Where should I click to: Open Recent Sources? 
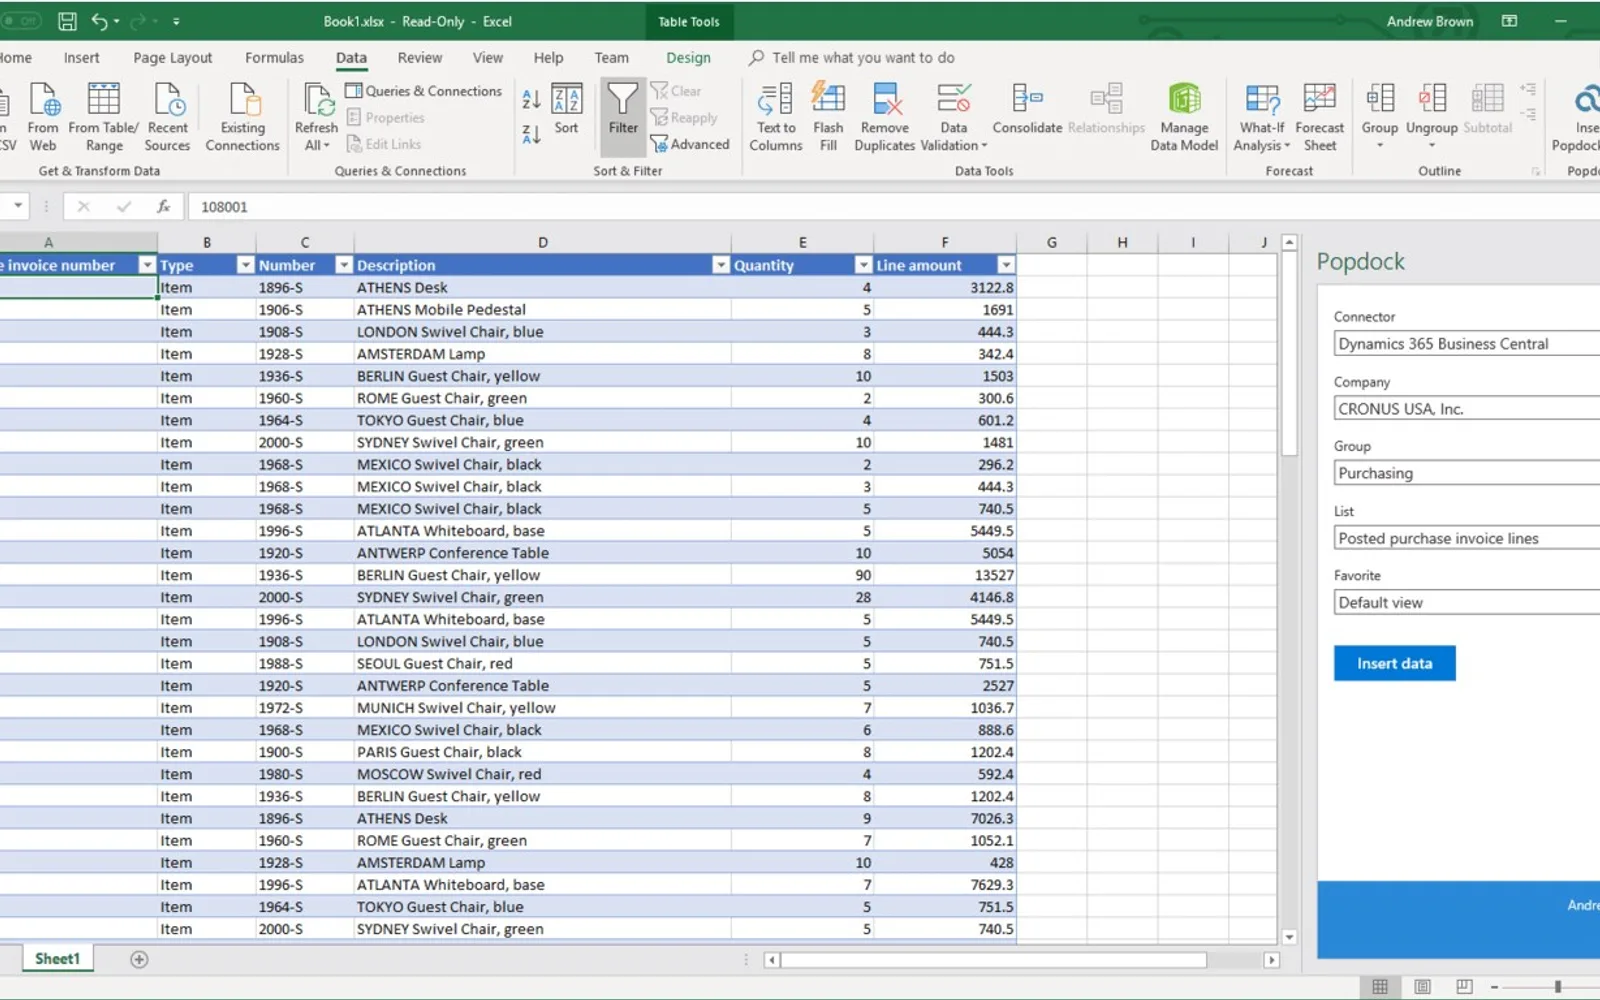pos(167,117)
